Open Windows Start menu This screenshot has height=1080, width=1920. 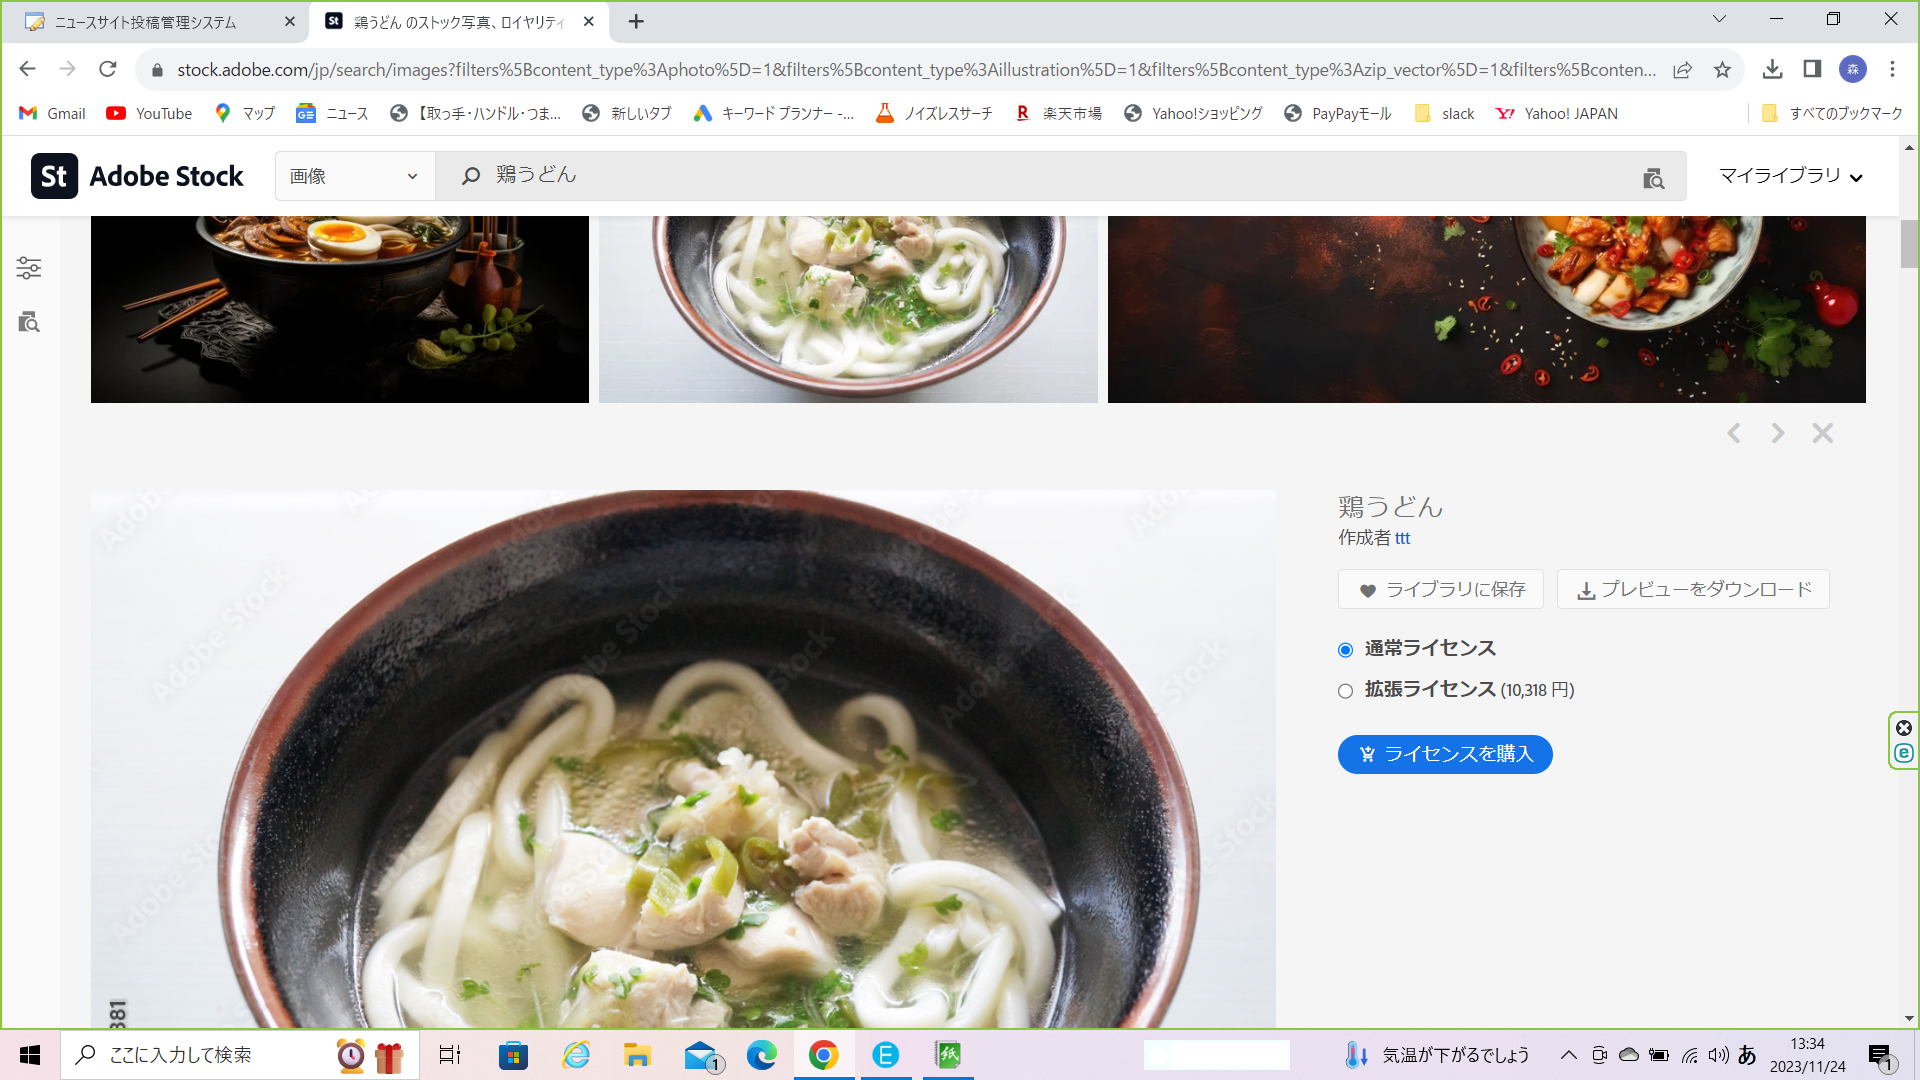tap(30, 1055)
